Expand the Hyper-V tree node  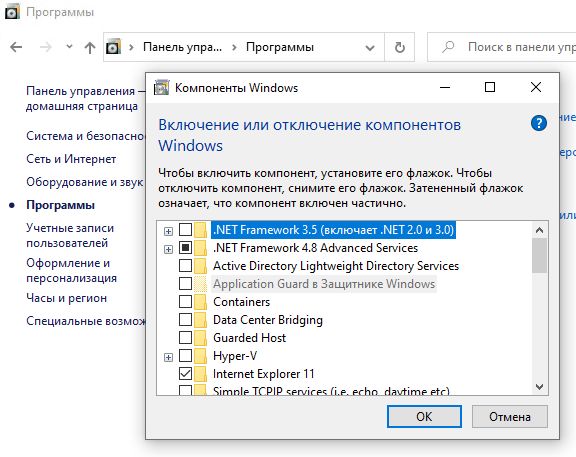click(x=168, y=357)
